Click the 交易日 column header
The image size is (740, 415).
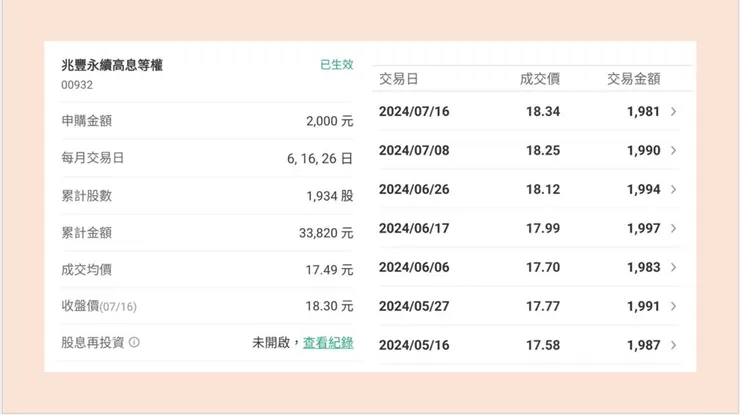(x=398, y=79)
